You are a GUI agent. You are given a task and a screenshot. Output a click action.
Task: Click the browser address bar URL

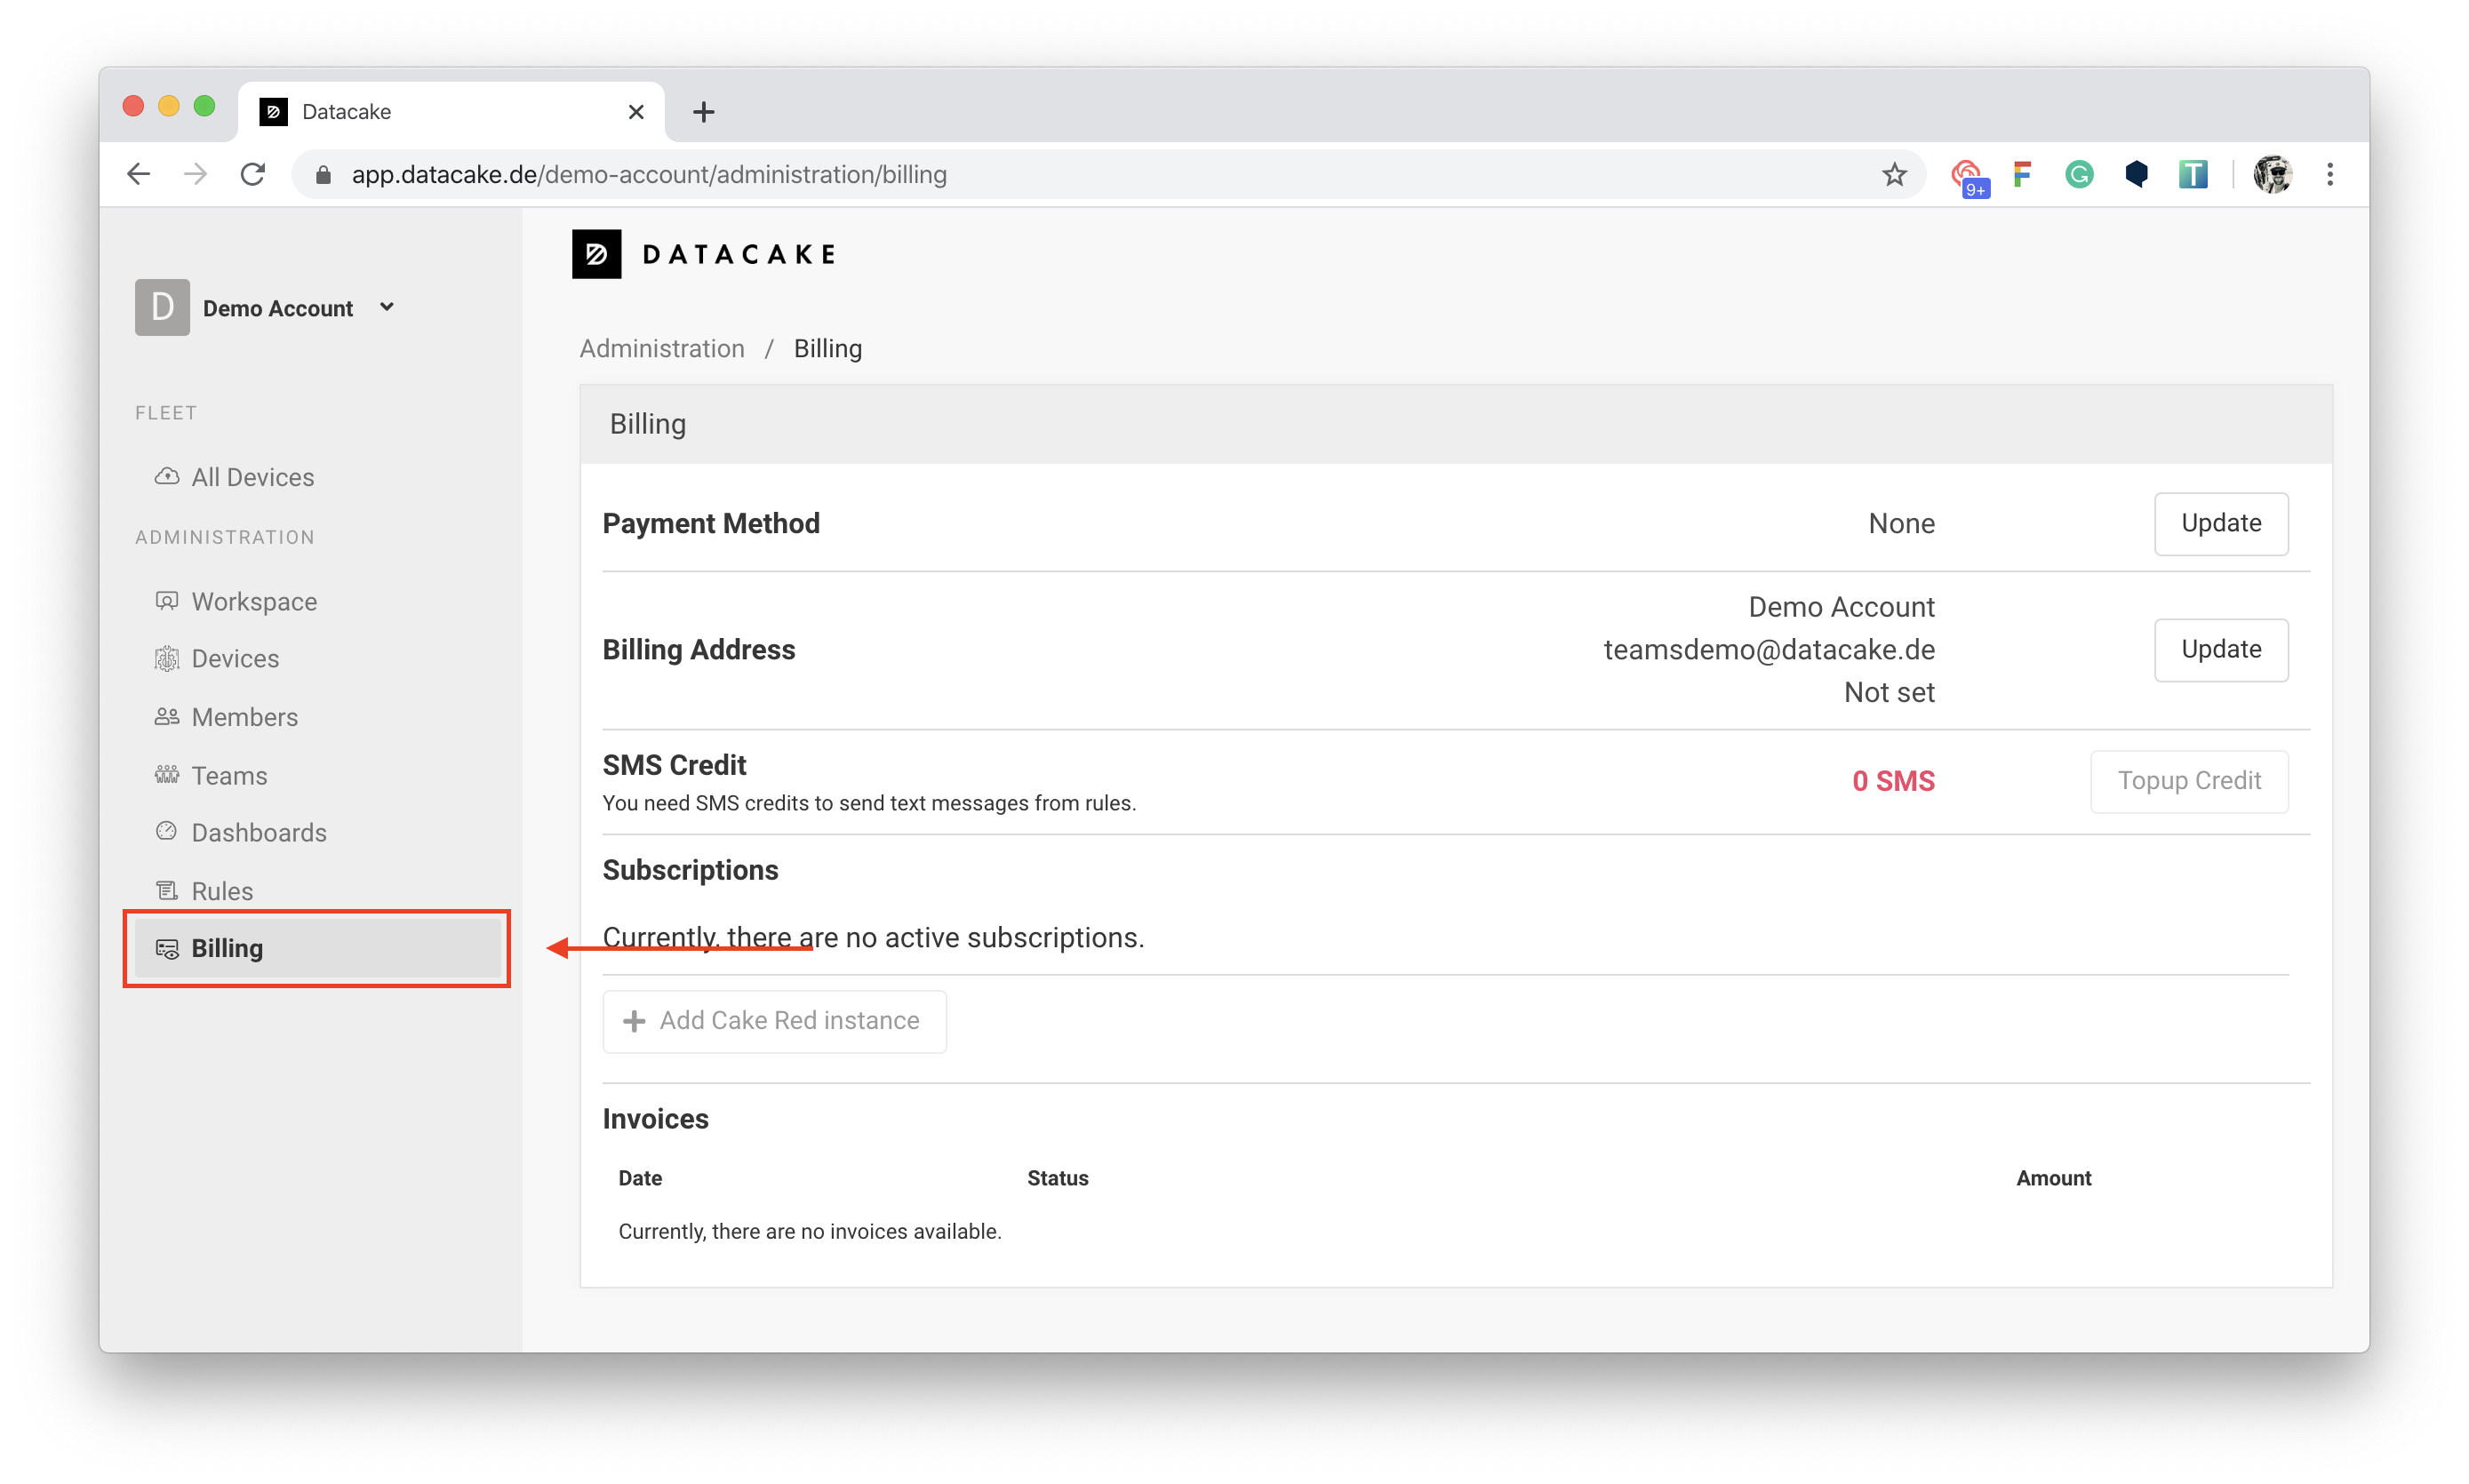[x=649, y=174]
